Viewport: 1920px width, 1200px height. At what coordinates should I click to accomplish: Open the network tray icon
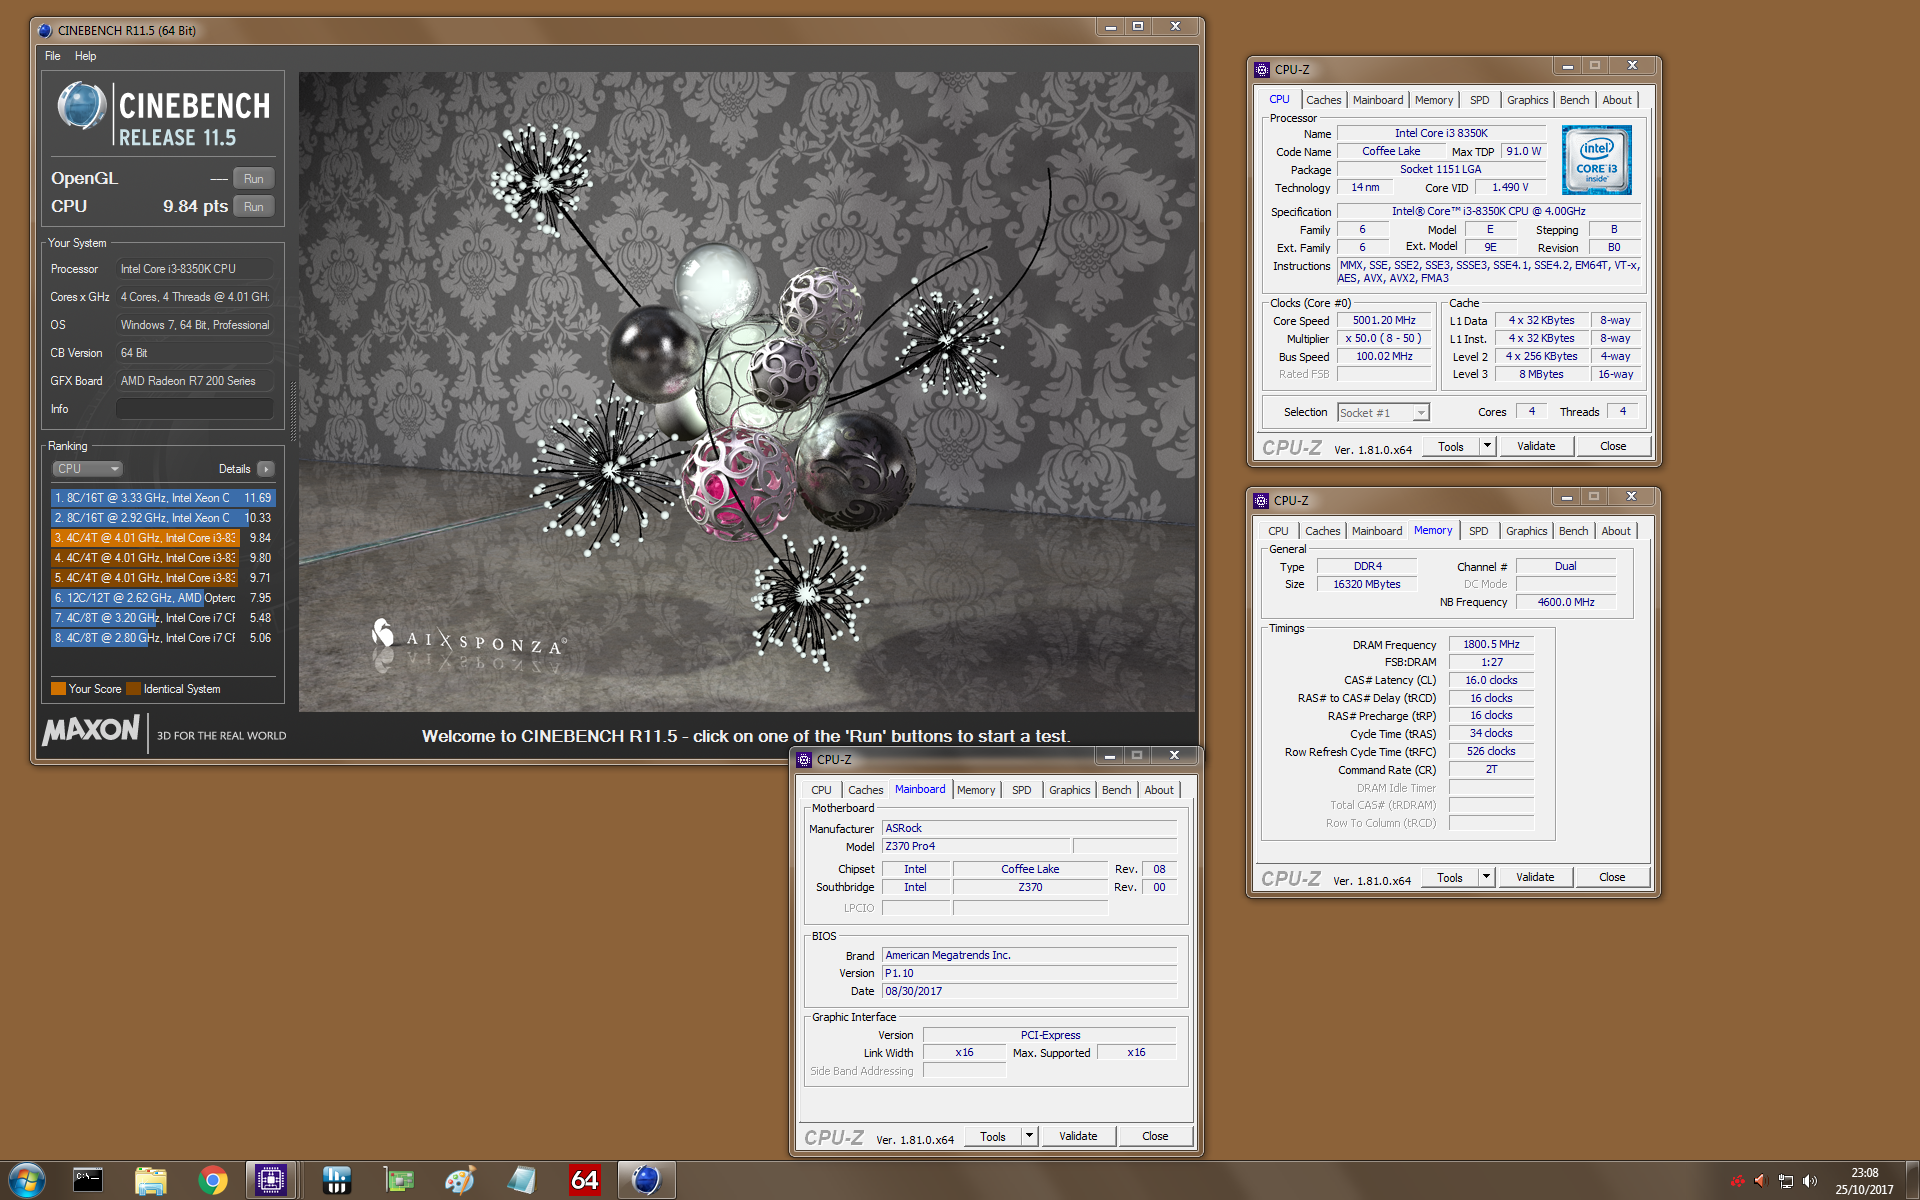pos(1786,1181)
